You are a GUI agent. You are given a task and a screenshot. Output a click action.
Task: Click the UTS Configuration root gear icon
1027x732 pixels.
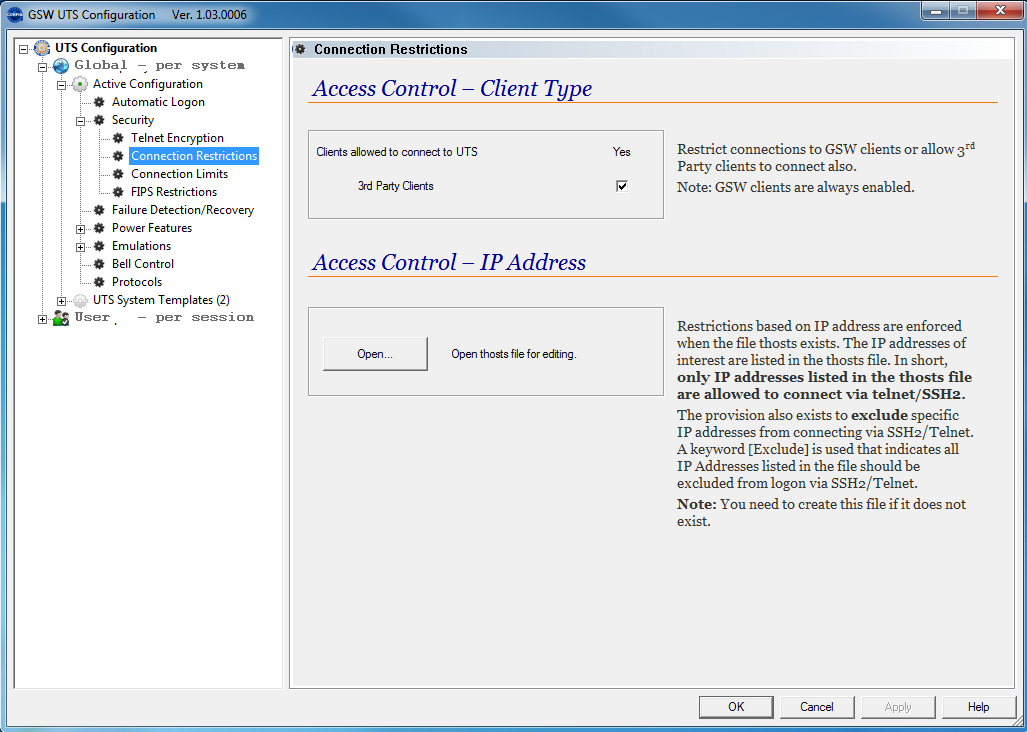42,48
